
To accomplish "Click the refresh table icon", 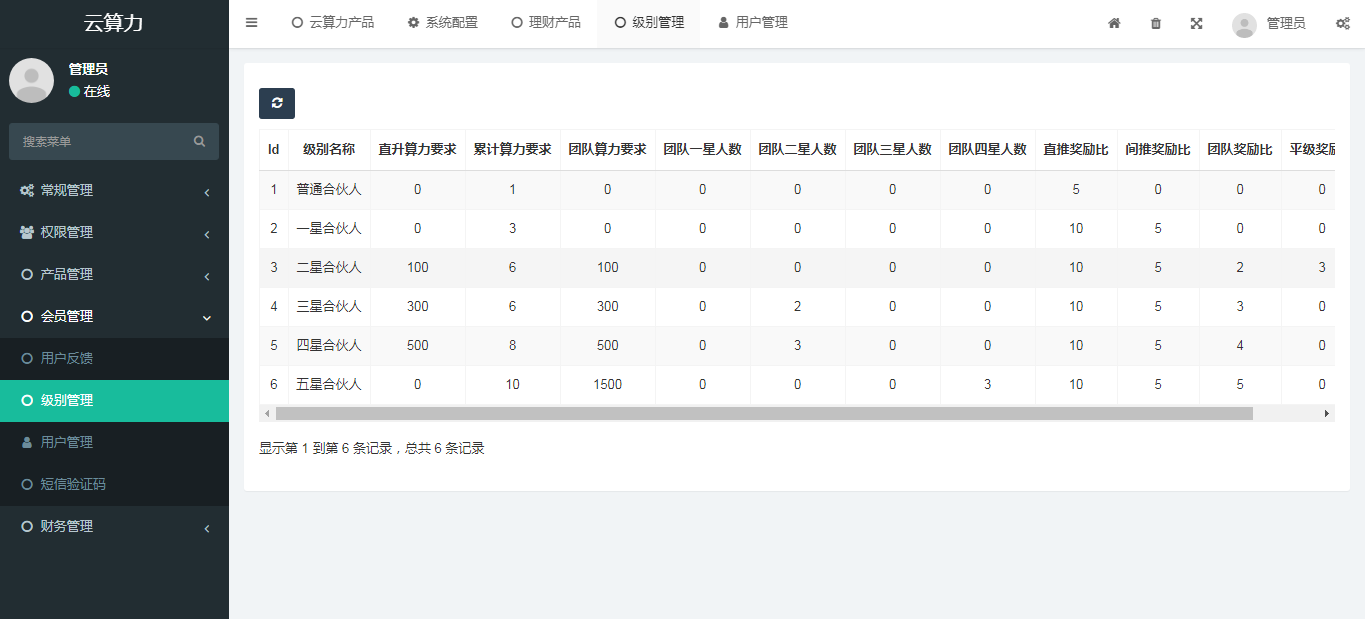I will [277, 103].
